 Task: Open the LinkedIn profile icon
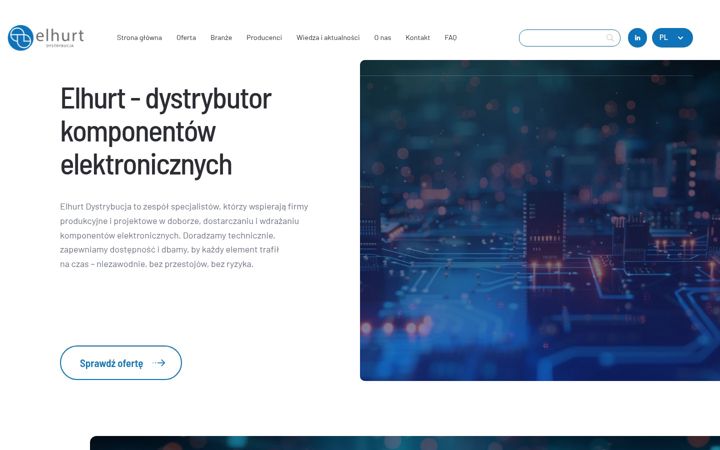point(637,38)
